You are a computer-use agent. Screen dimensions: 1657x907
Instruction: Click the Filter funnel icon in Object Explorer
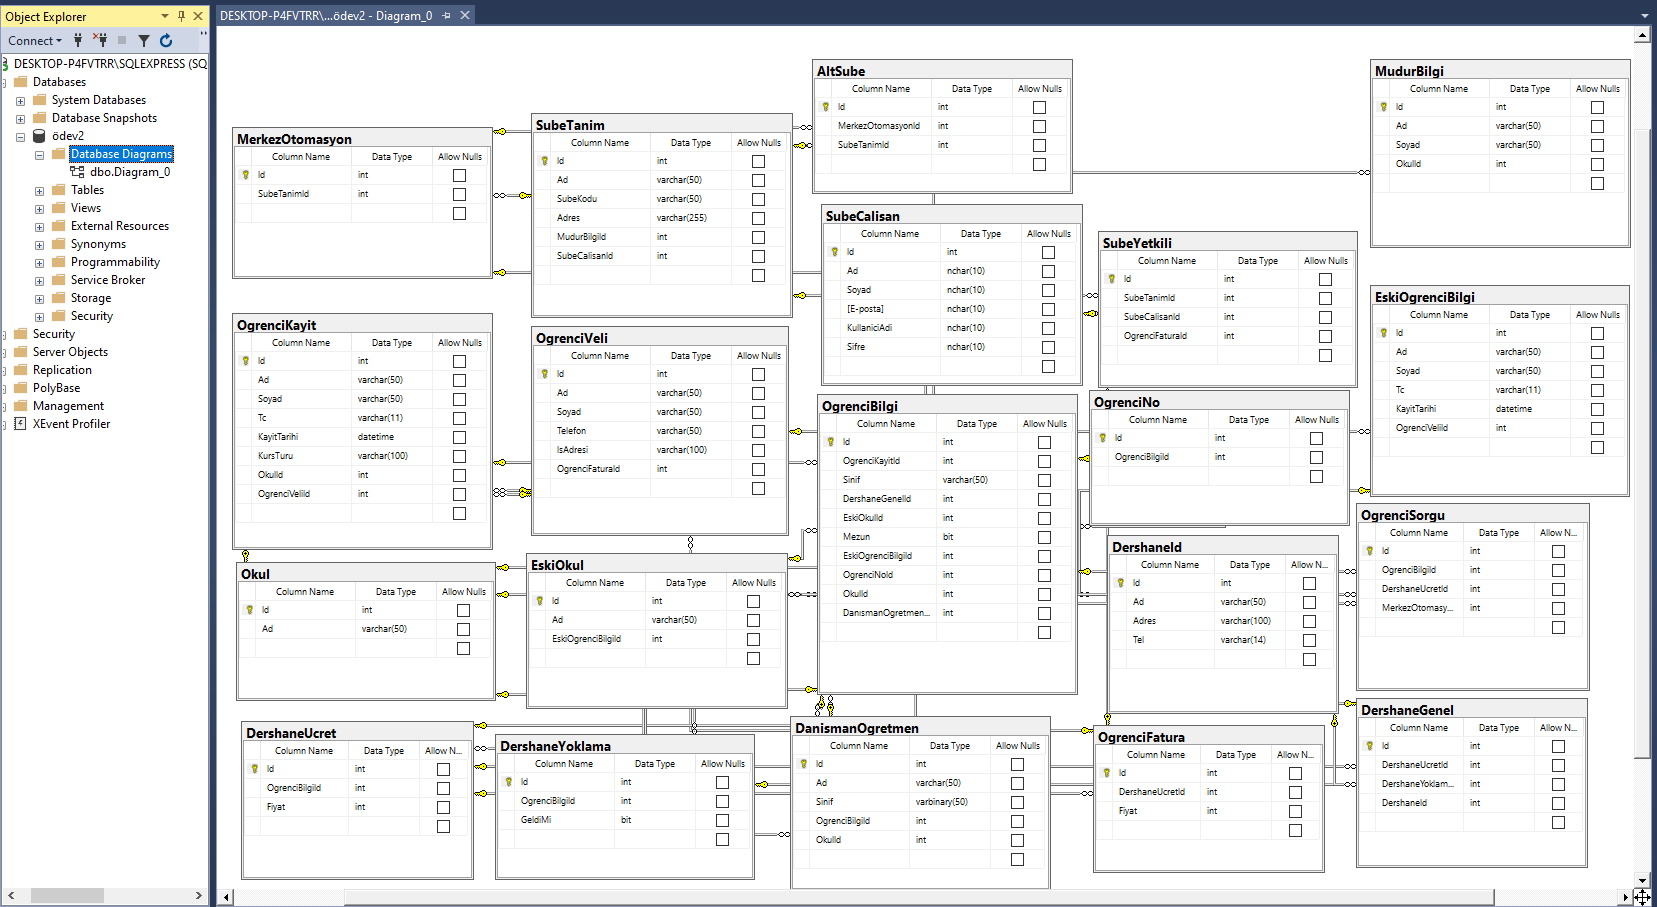point(144,40)
